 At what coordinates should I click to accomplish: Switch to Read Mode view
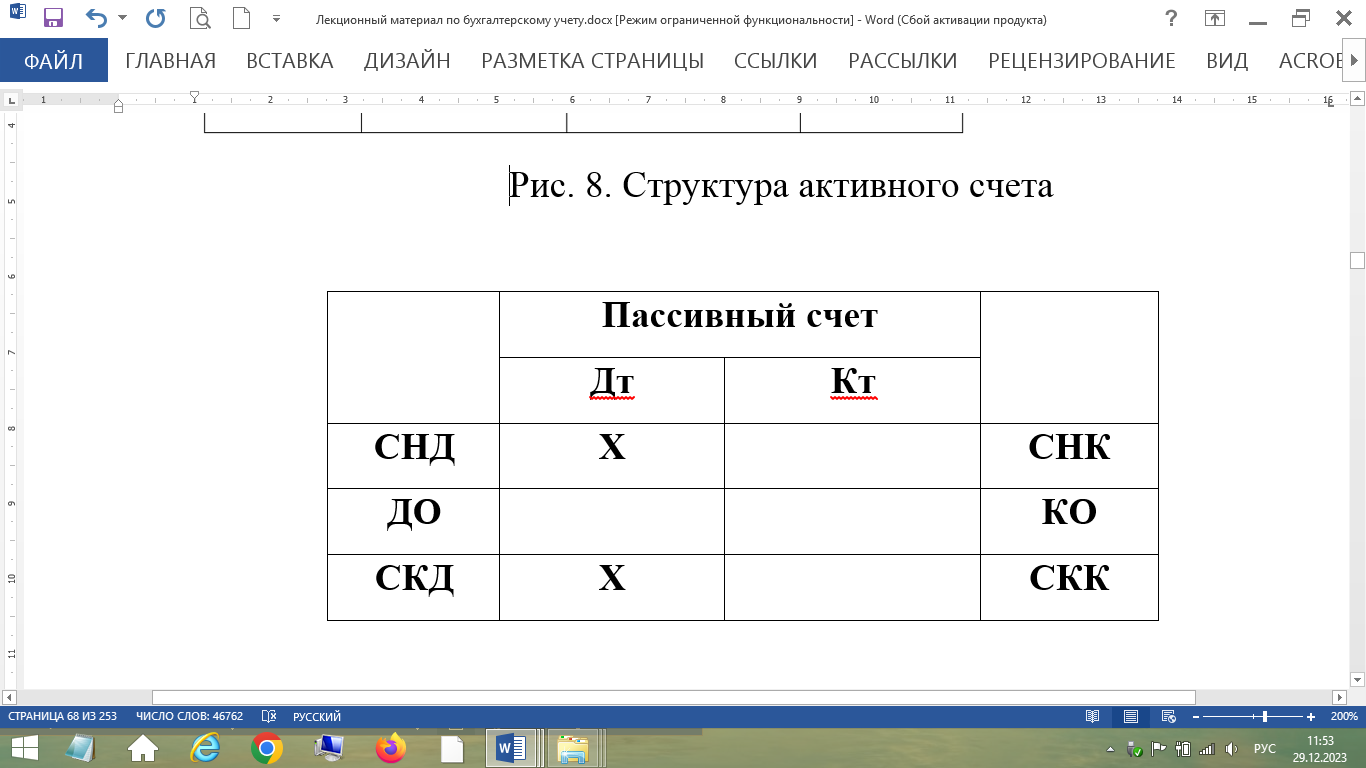1093,717
